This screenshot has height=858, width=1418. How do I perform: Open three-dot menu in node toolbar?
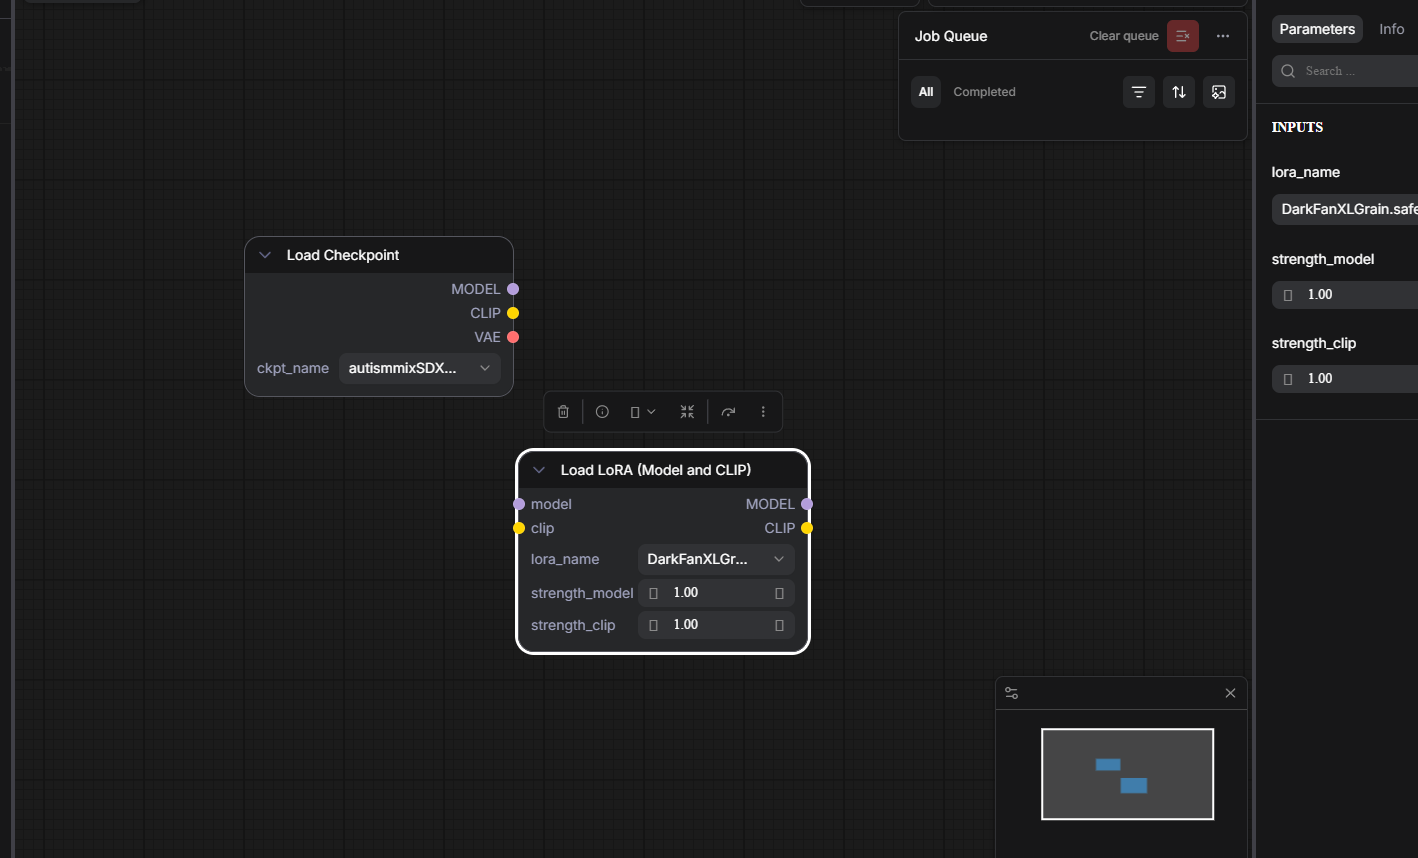pos(763,412)
